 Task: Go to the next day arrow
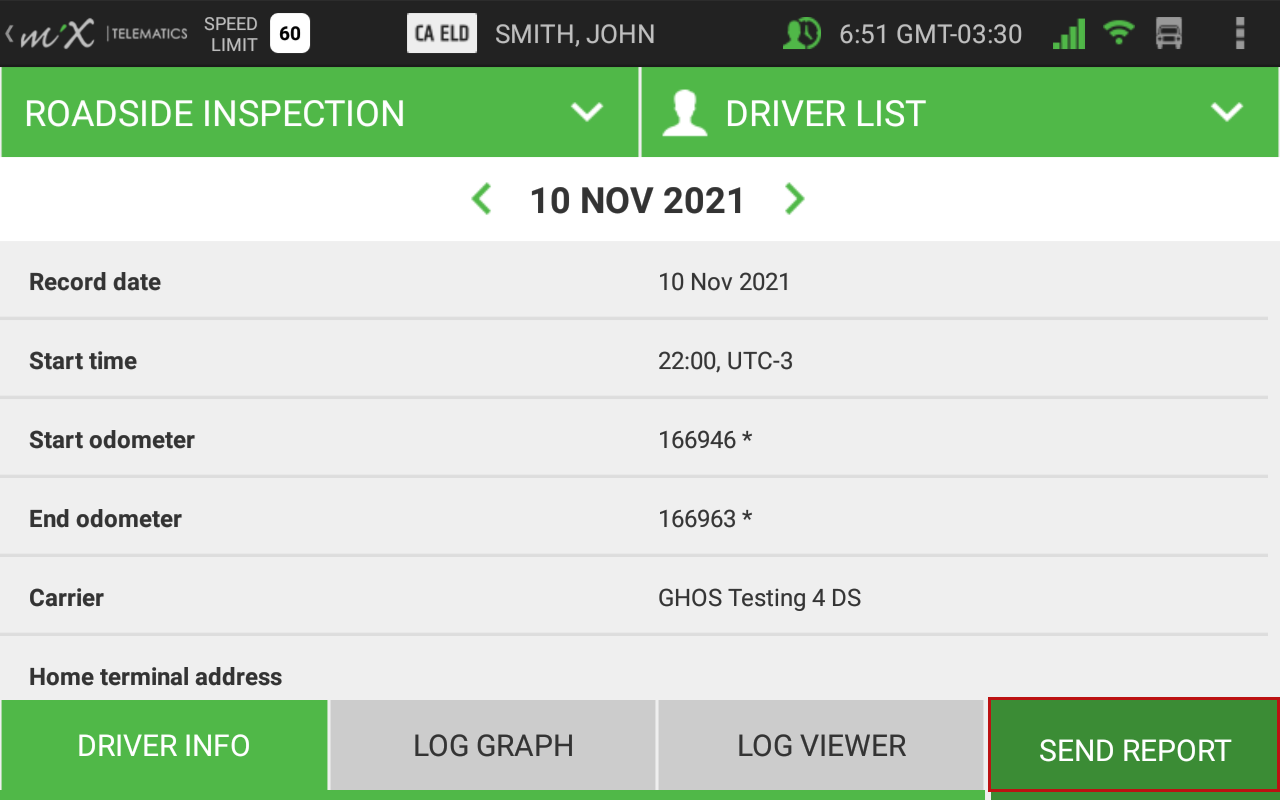pos(795,199)
